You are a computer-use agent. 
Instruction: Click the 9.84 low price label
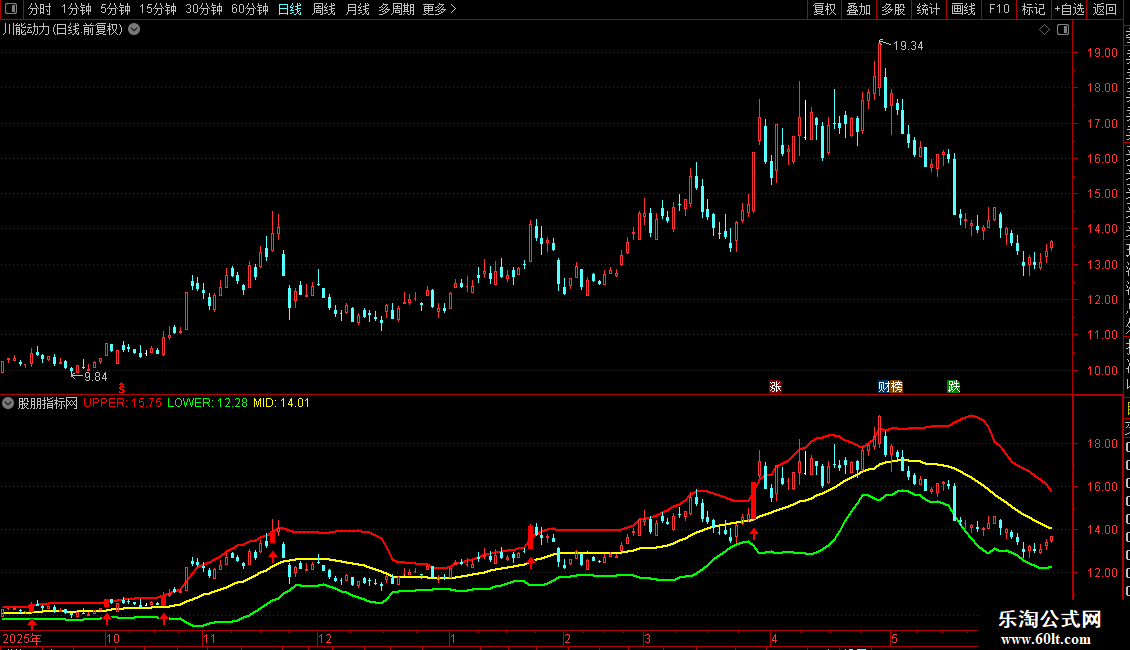96,377
